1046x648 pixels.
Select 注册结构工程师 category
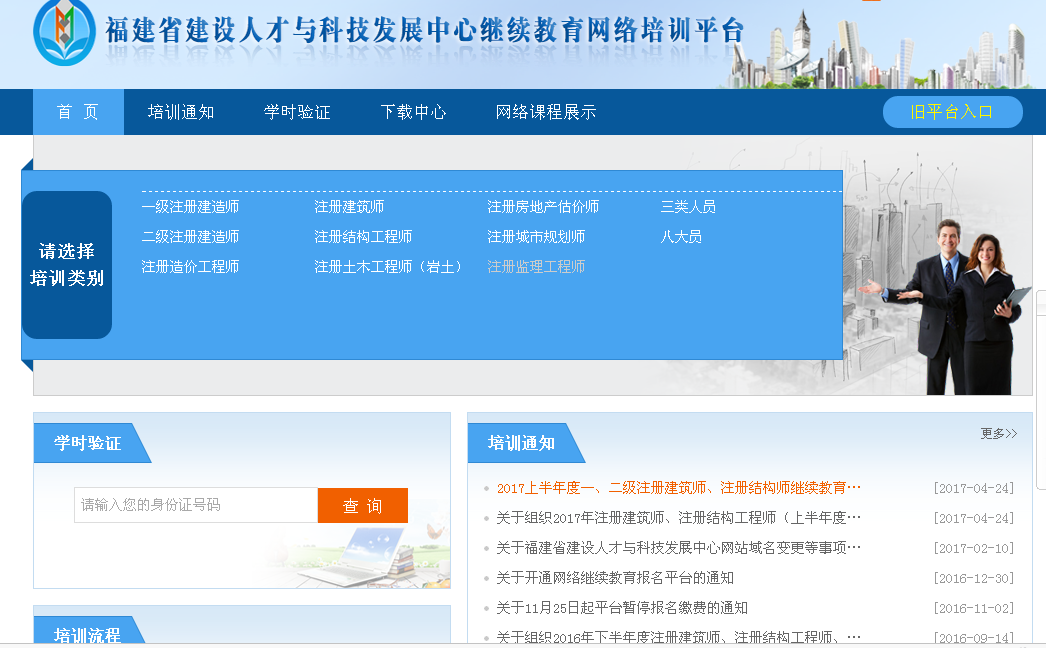pyautogui.click(x=363, y=237)
